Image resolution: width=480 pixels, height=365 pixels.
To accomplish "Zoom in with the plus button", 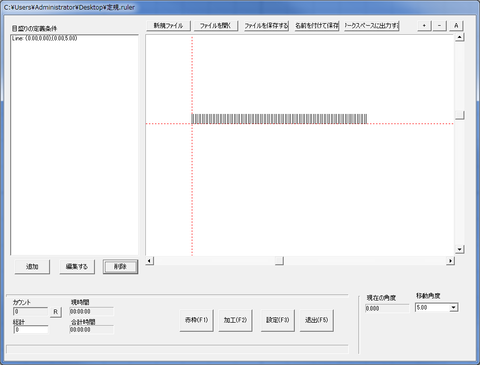I will (x=424, y=26).
